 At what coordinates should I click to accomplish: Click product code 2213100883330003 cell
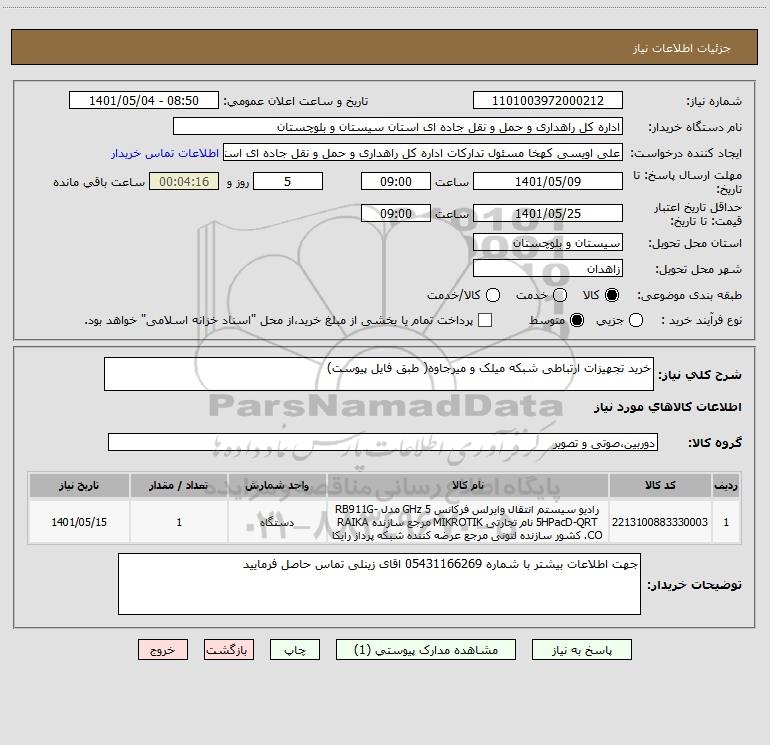pos(660,522)
